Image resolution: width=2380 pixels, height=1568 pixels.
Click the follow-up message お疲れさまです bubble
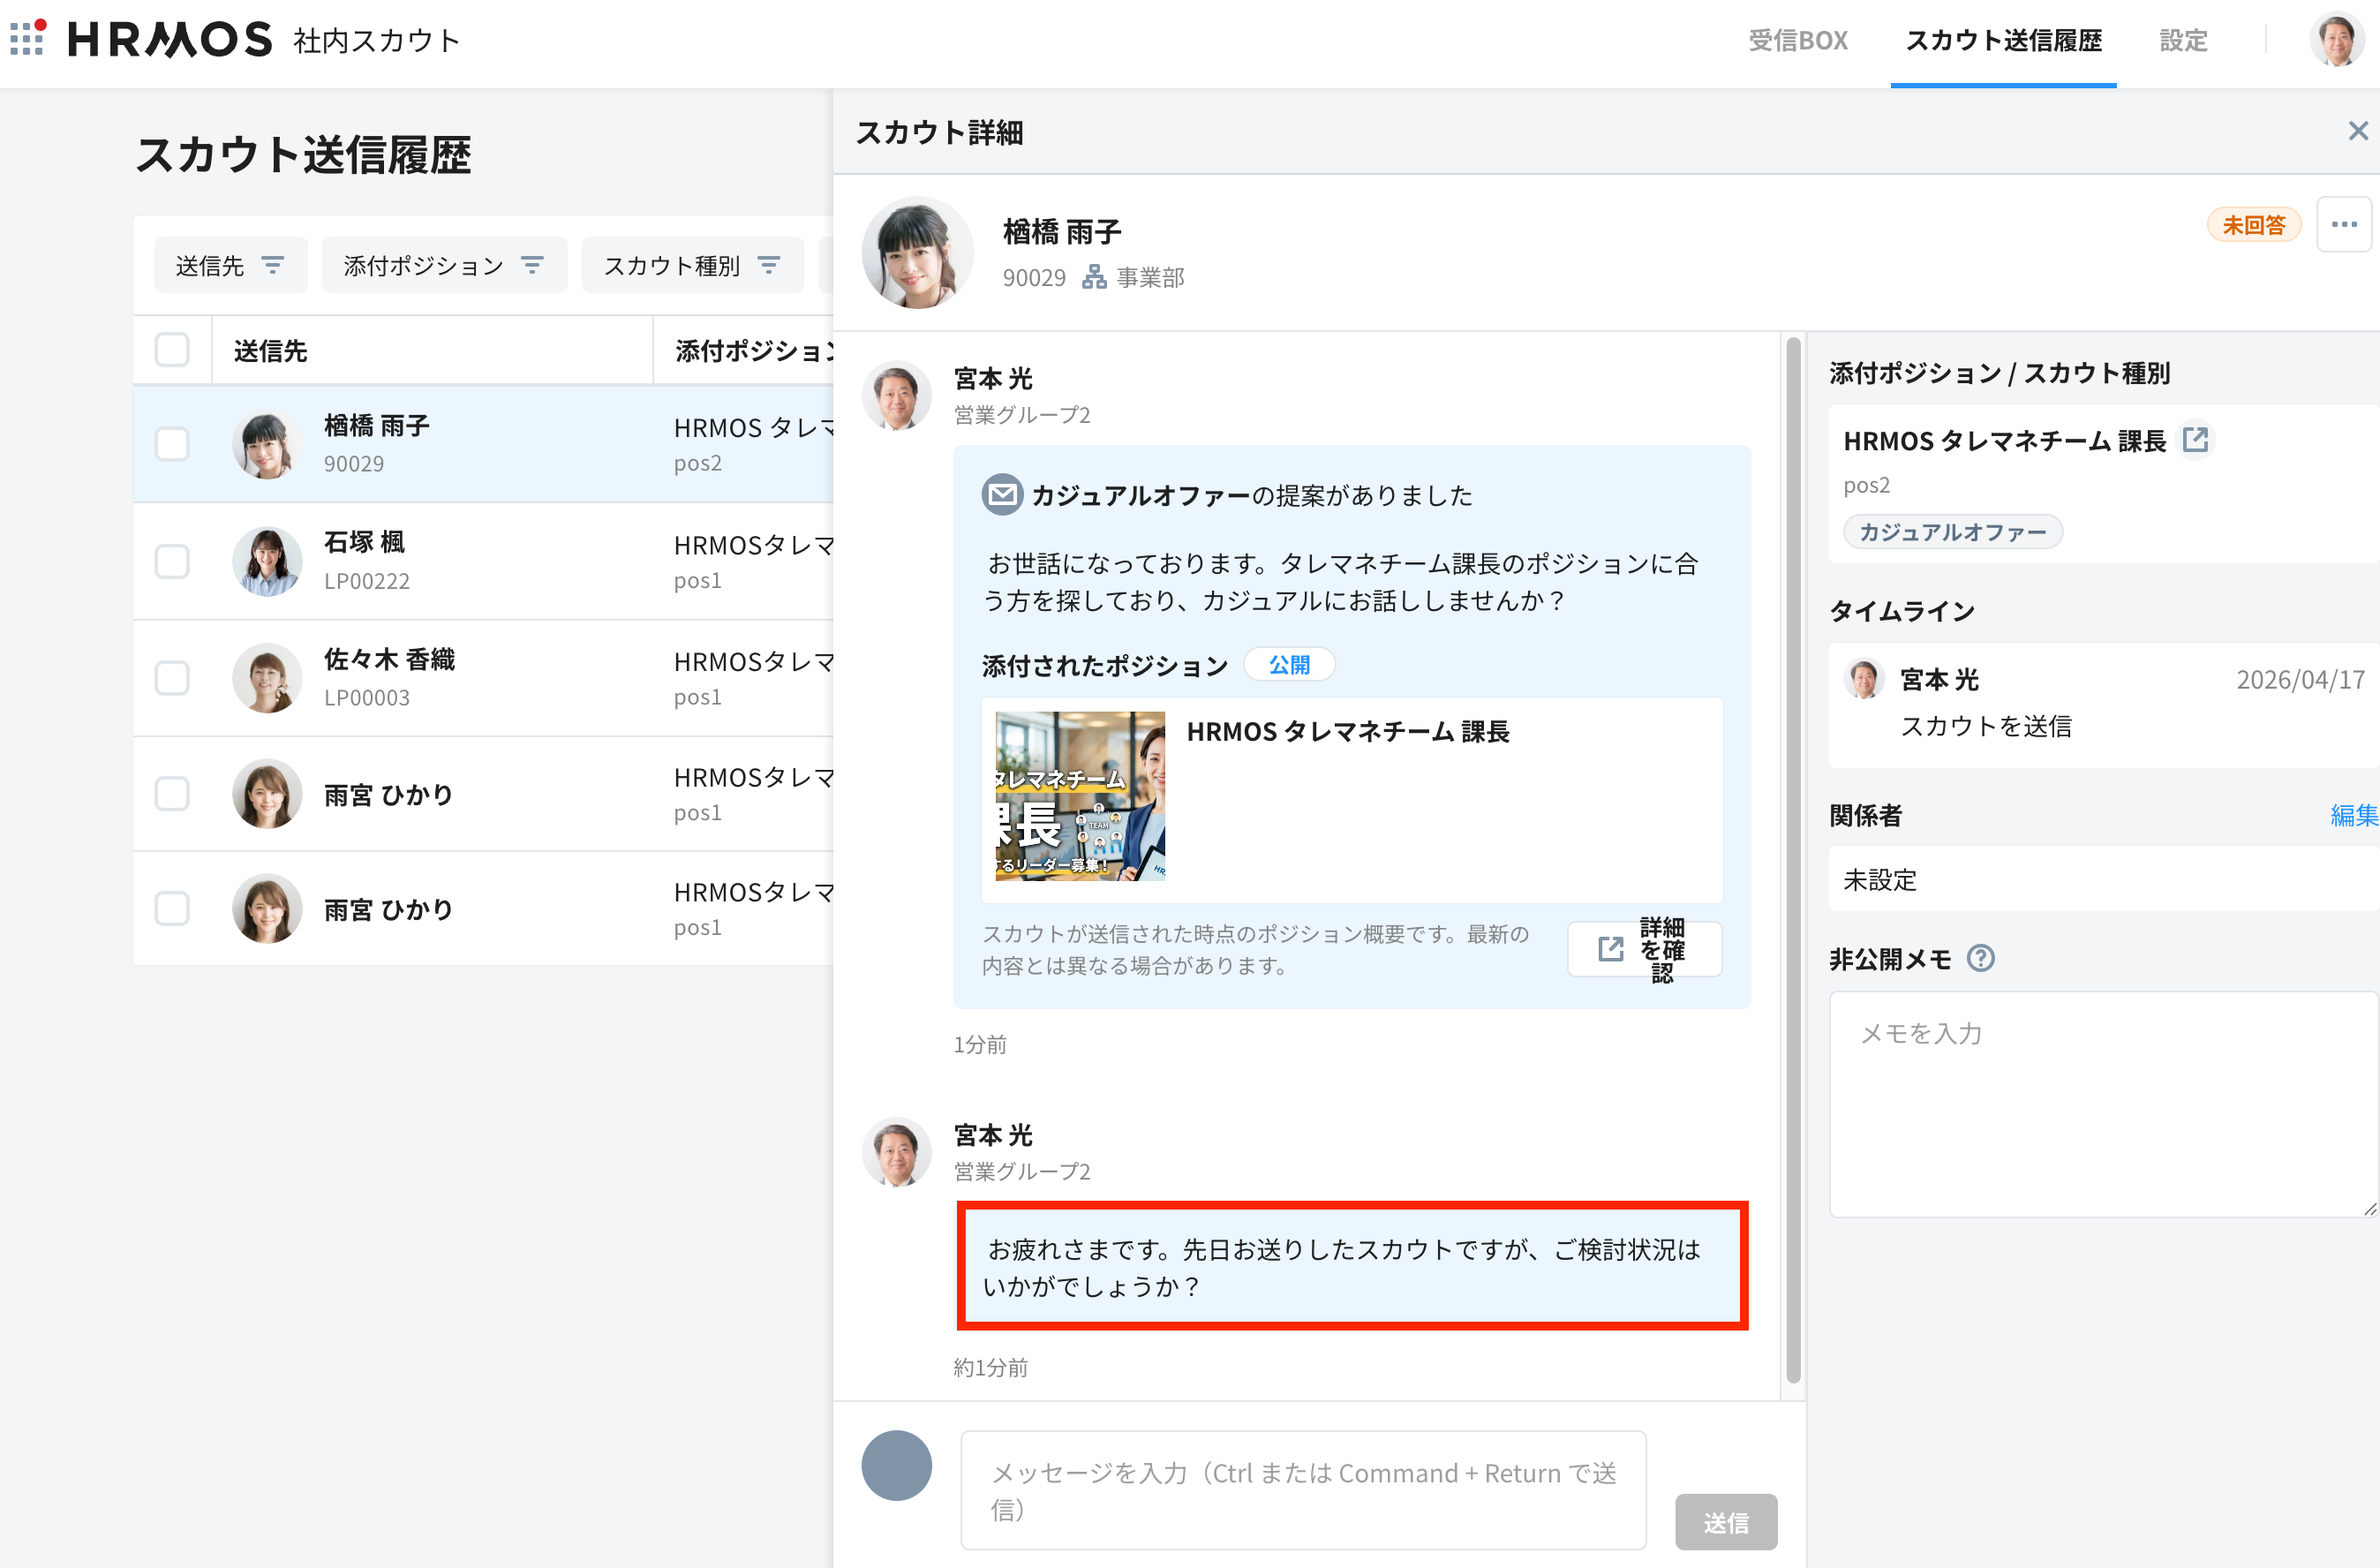(x=1352, y=1266)
